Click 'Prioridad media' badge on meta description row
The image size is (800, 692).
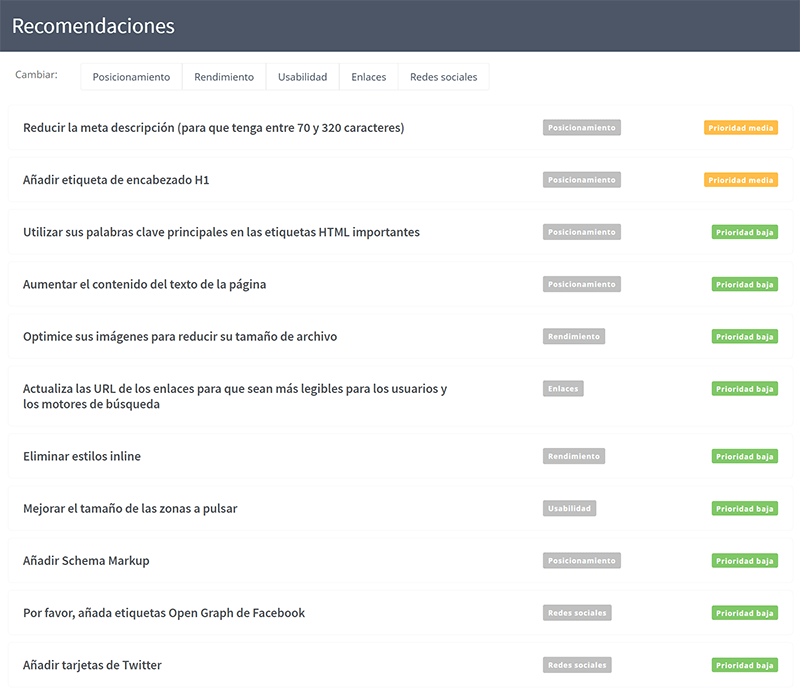click(x=740, y=128)
